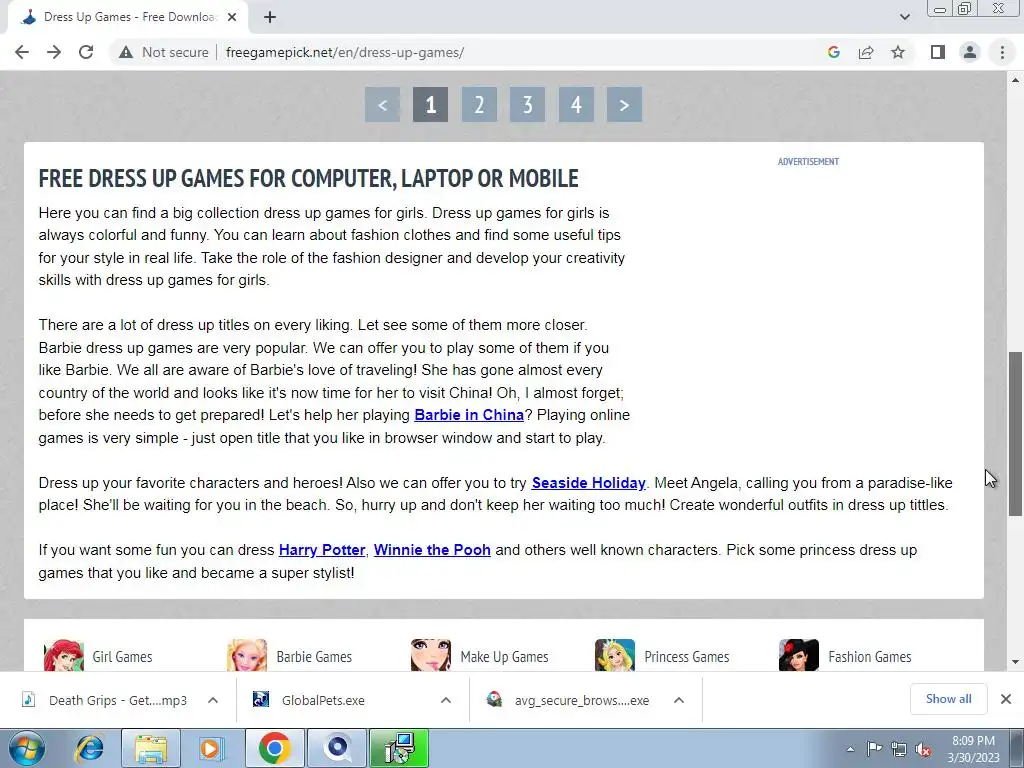Go to pagination page 2
Viewport: 1024px width, 768px height.
coord(479,104)
